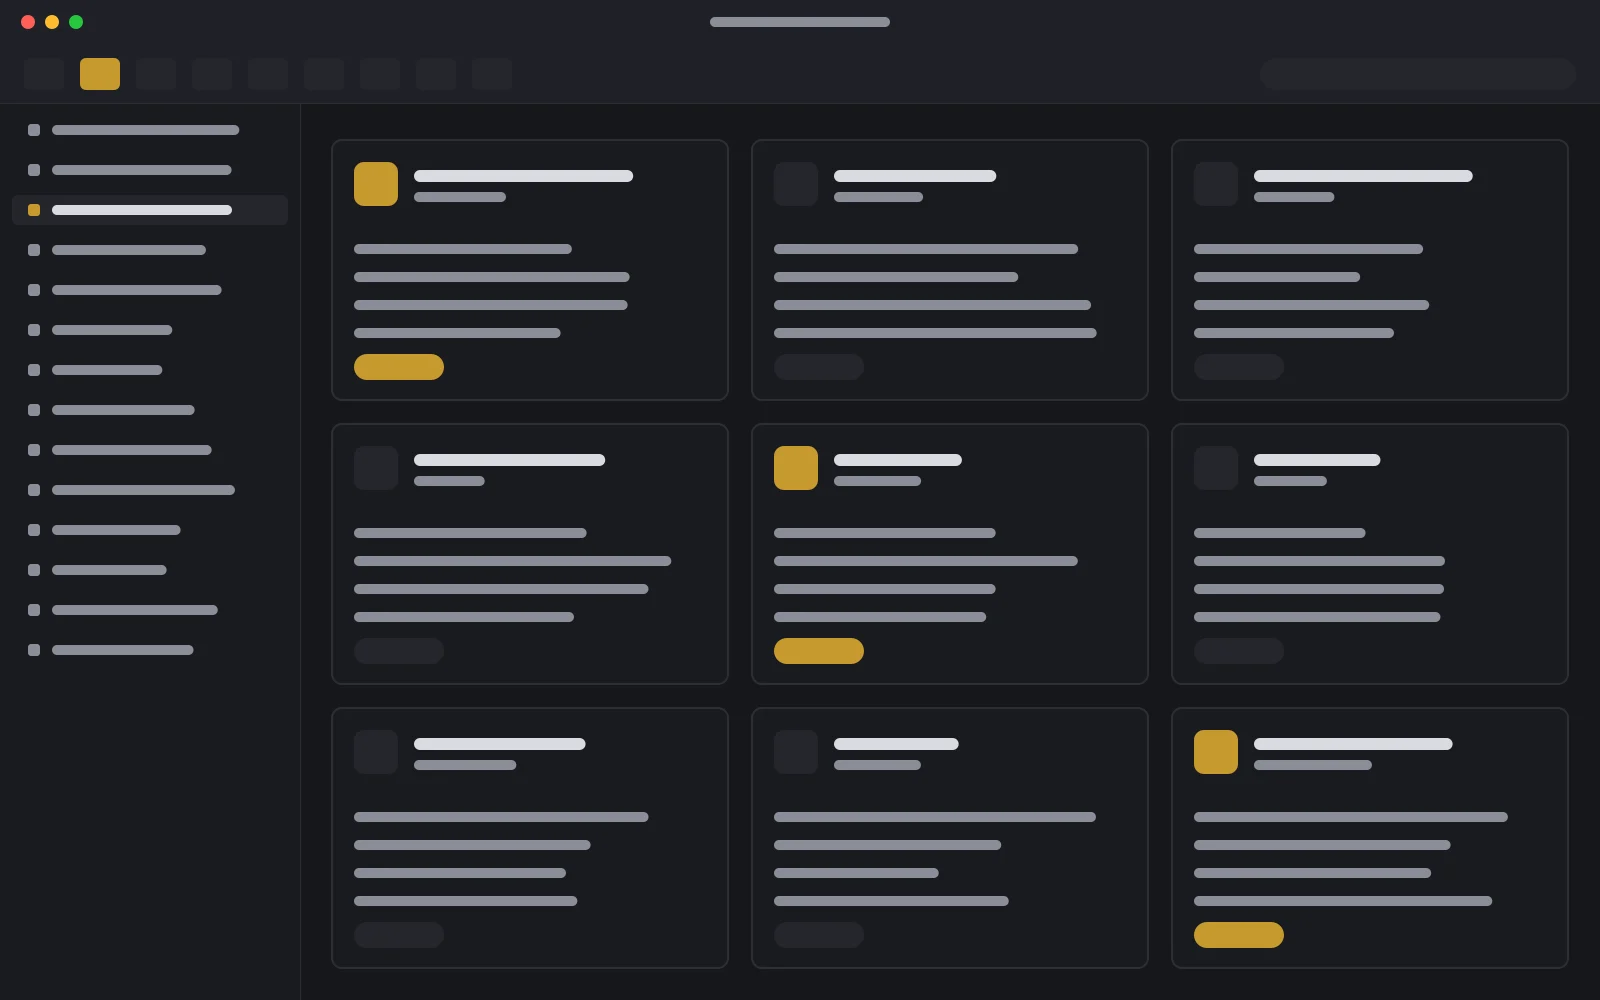Click the gray pill button in the middle-left card
This screenshot has width=1600, height=1000.
399,651
